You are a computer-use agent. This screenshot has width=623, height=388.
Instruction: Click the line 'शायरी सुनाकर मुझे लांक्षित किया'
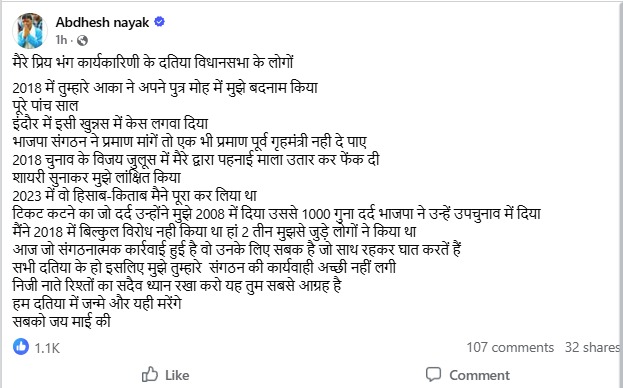[97, 178]
